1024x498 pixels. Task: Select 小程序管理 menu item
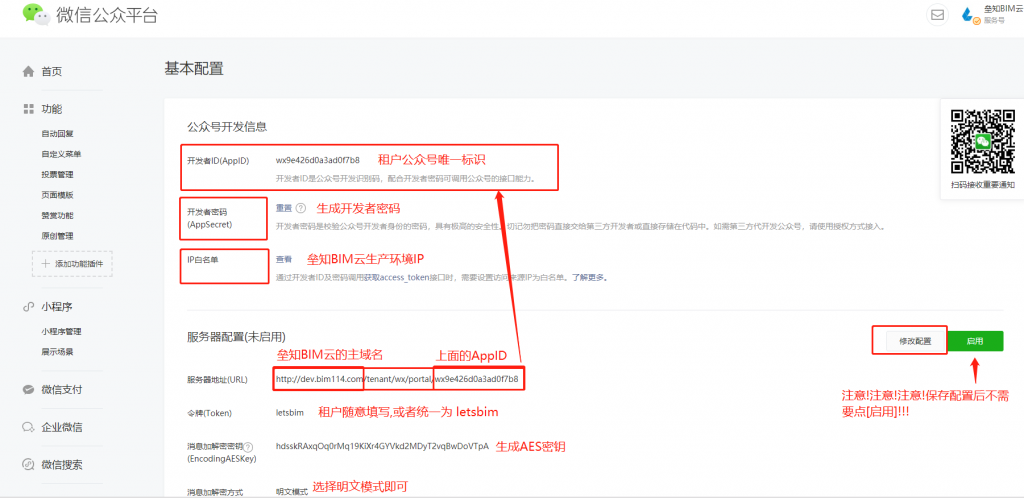[x=61, y=332]
